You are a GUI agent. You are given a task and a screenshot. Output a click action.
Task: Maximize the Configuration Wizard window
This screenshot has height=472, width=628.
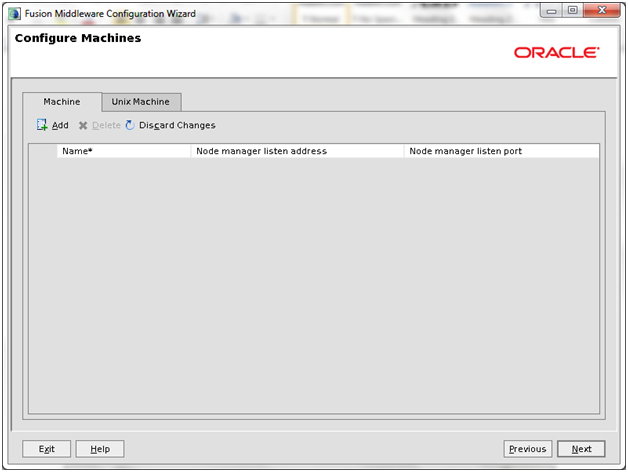pos(573,11)
